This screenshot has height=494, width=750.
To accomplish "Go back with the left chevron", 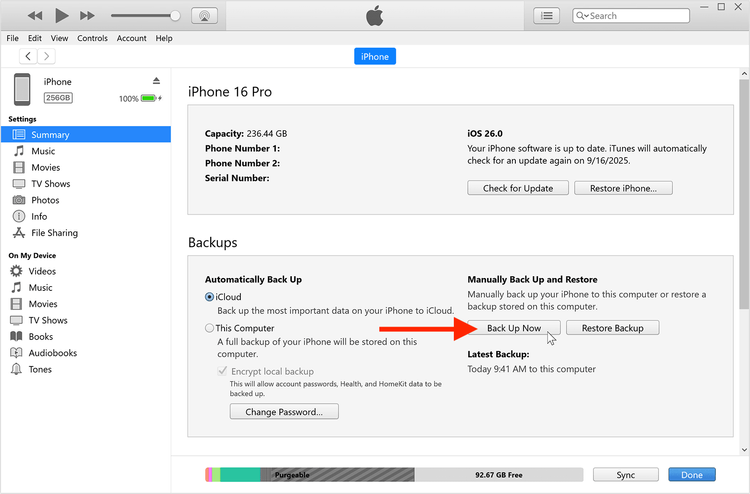I will 28,56.
